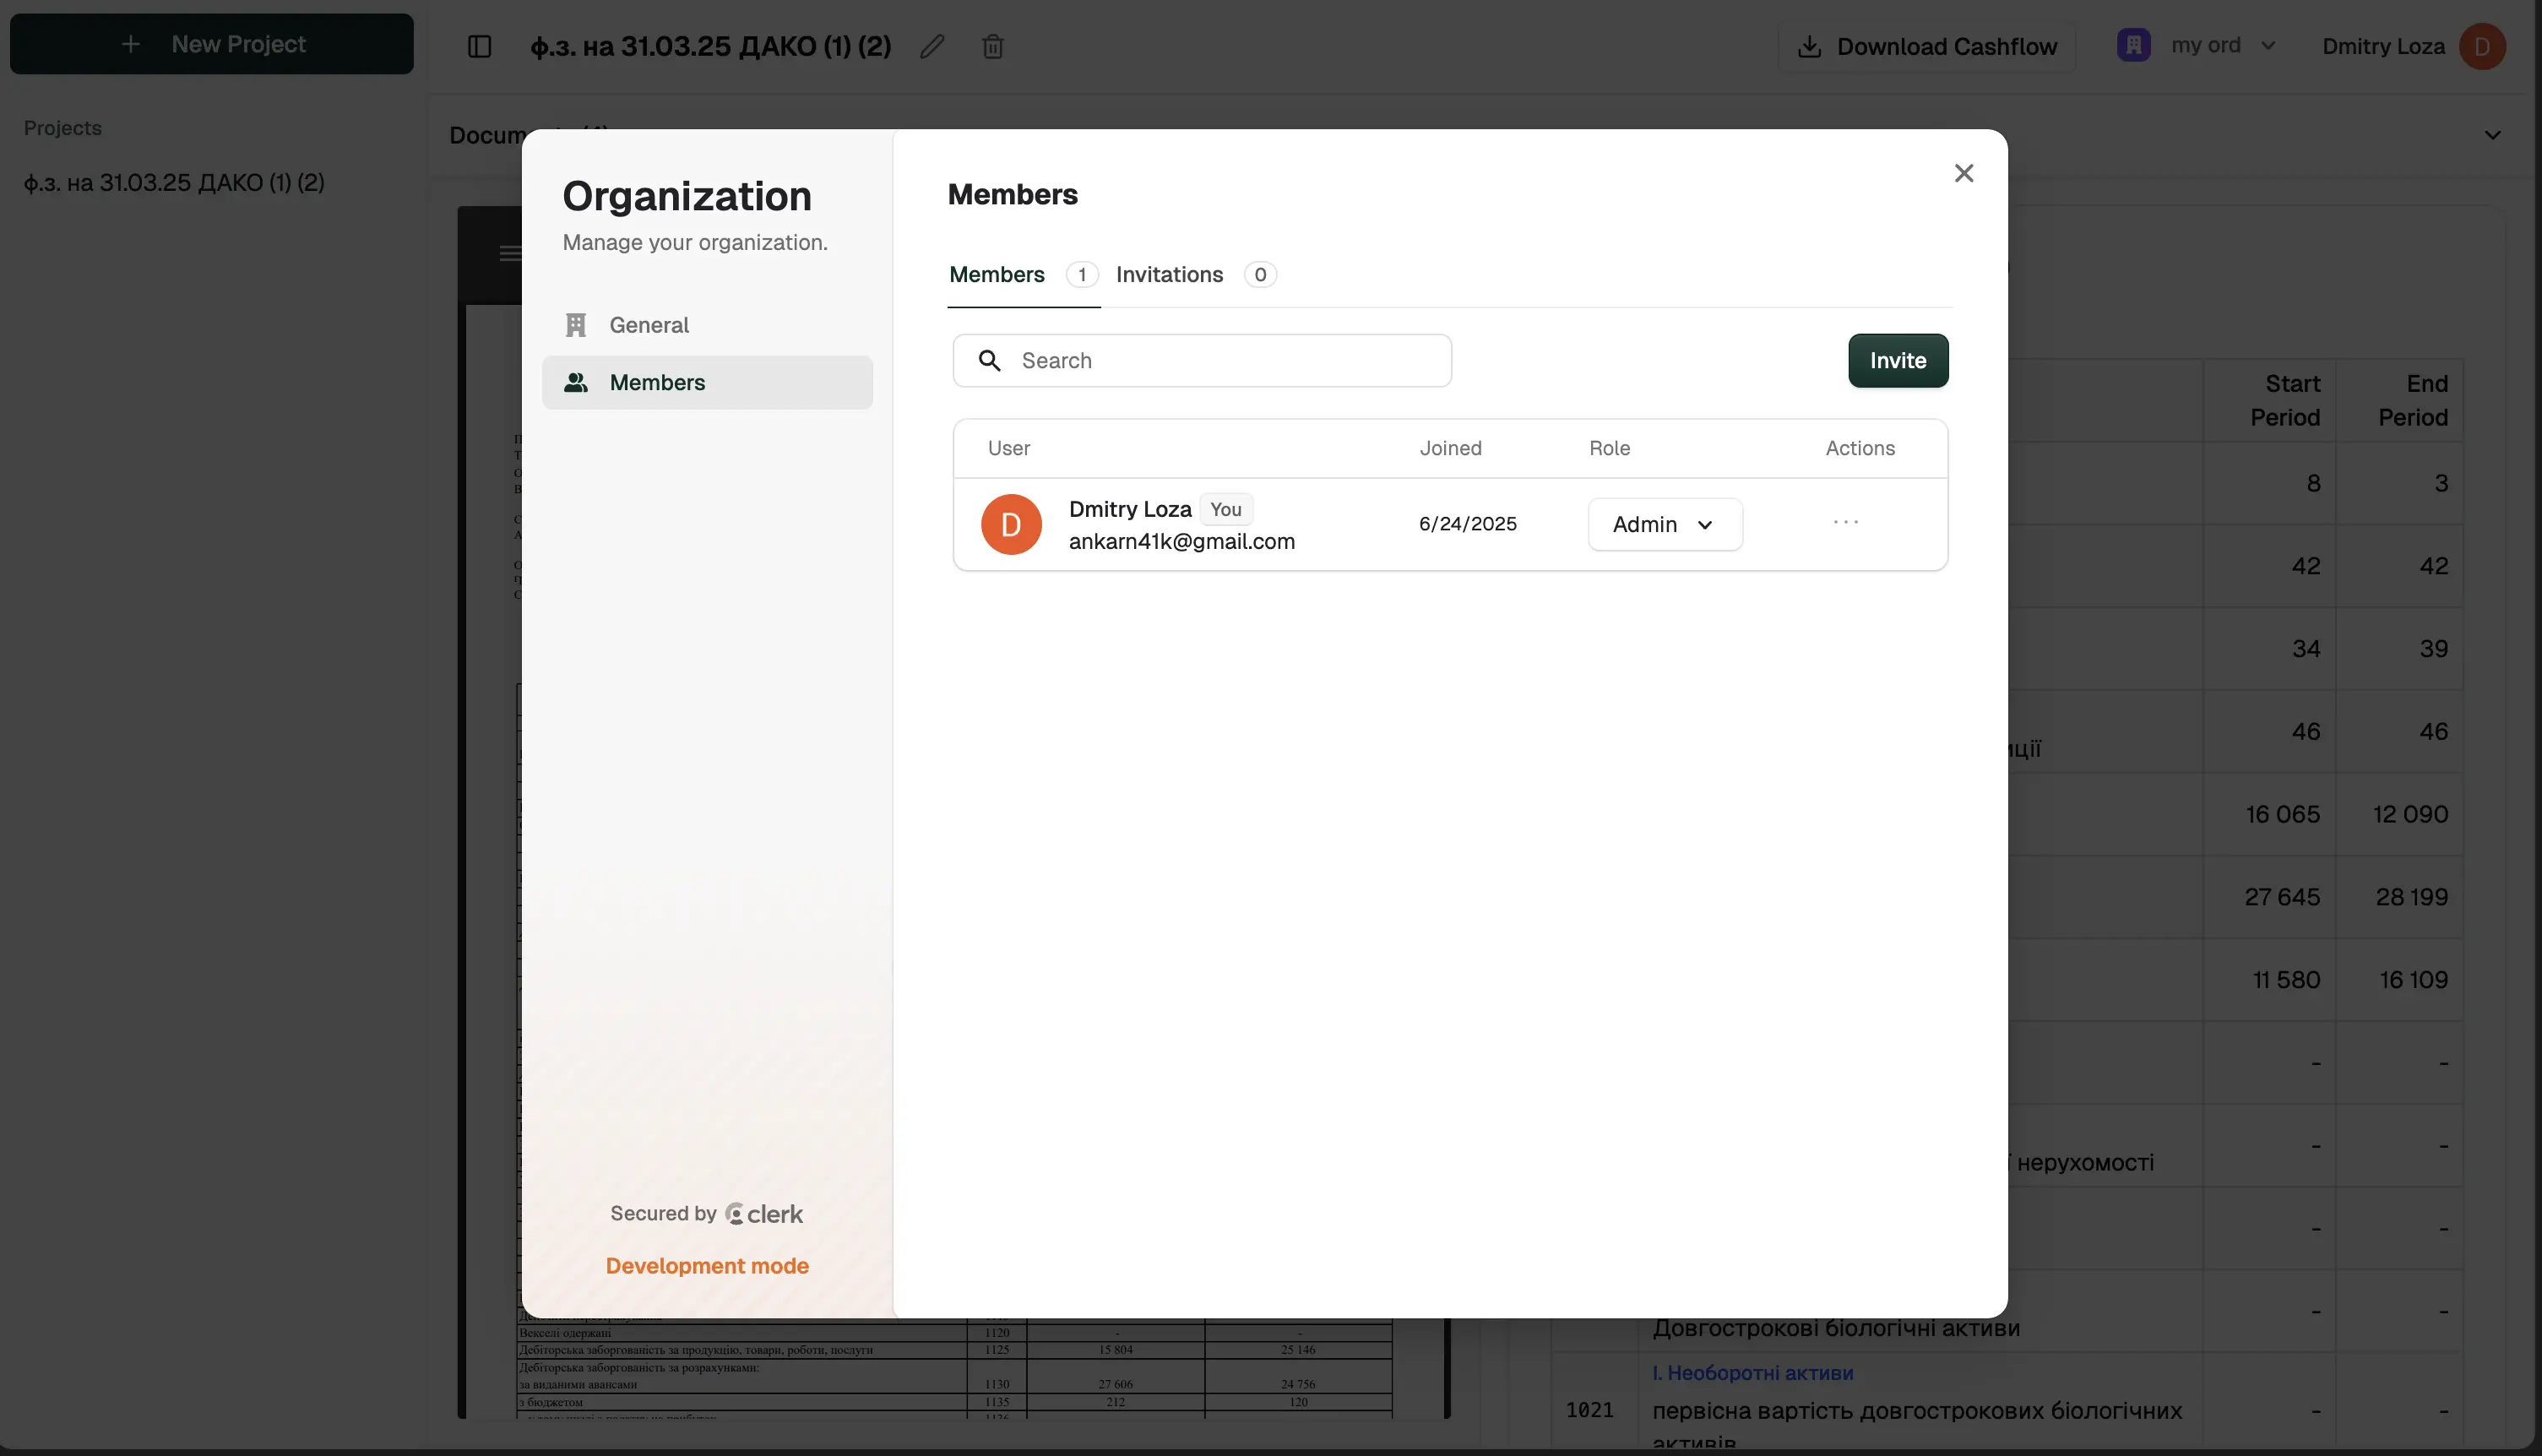Click the orange D avatar in members row
This screenshot has height=1456, width=2542.
(x=1010, y=524)
